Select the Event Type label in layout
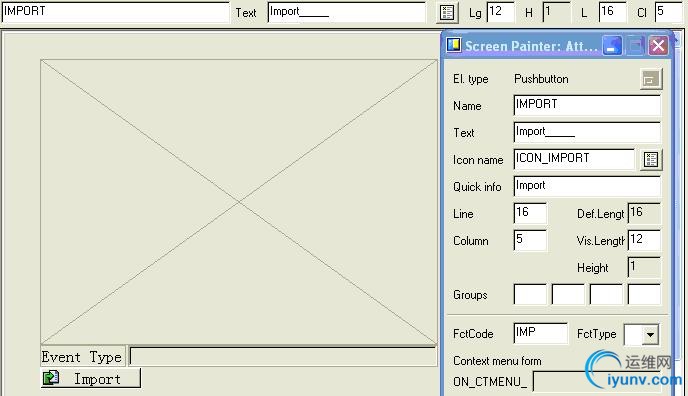688x396 pixels. pyautogui.click(x=82, y=357)
